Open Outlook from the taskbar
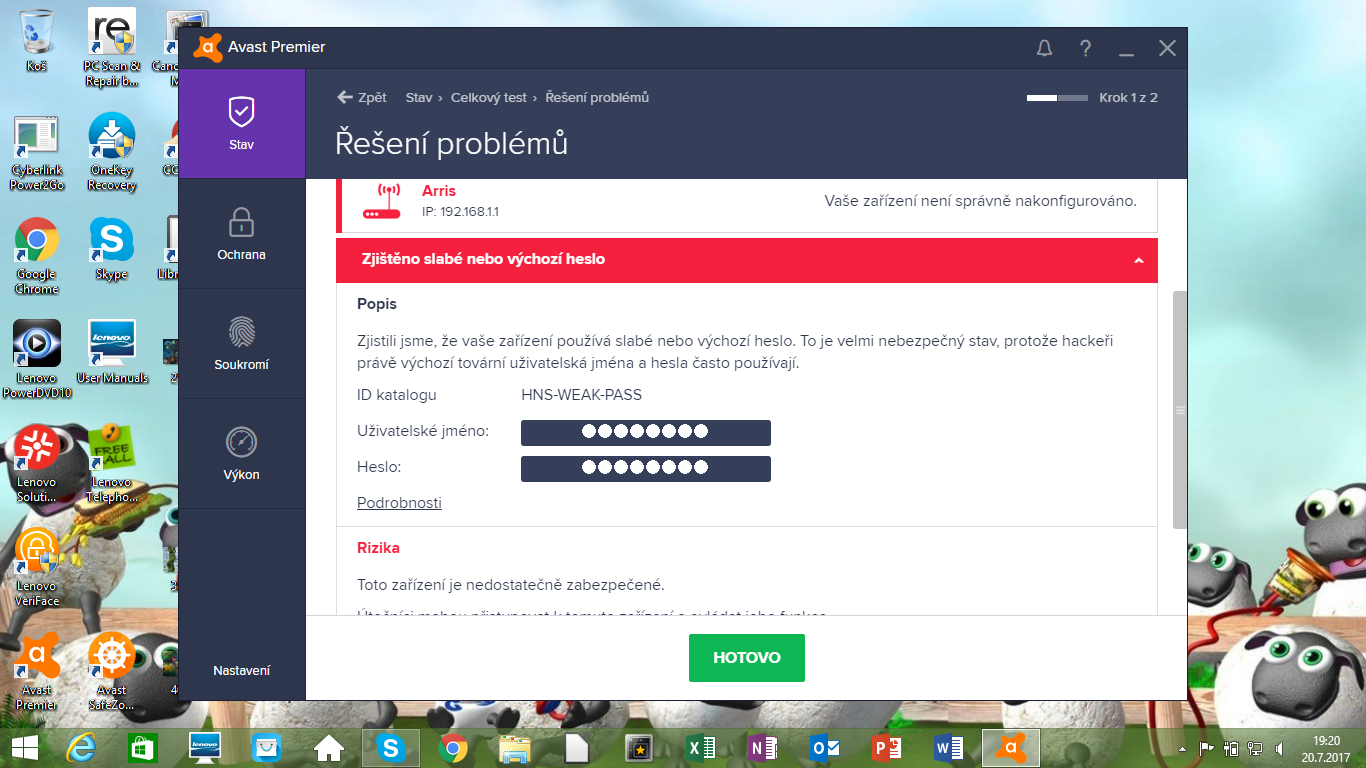Viewport: 1366px width, 768px height. coord(825,747)
